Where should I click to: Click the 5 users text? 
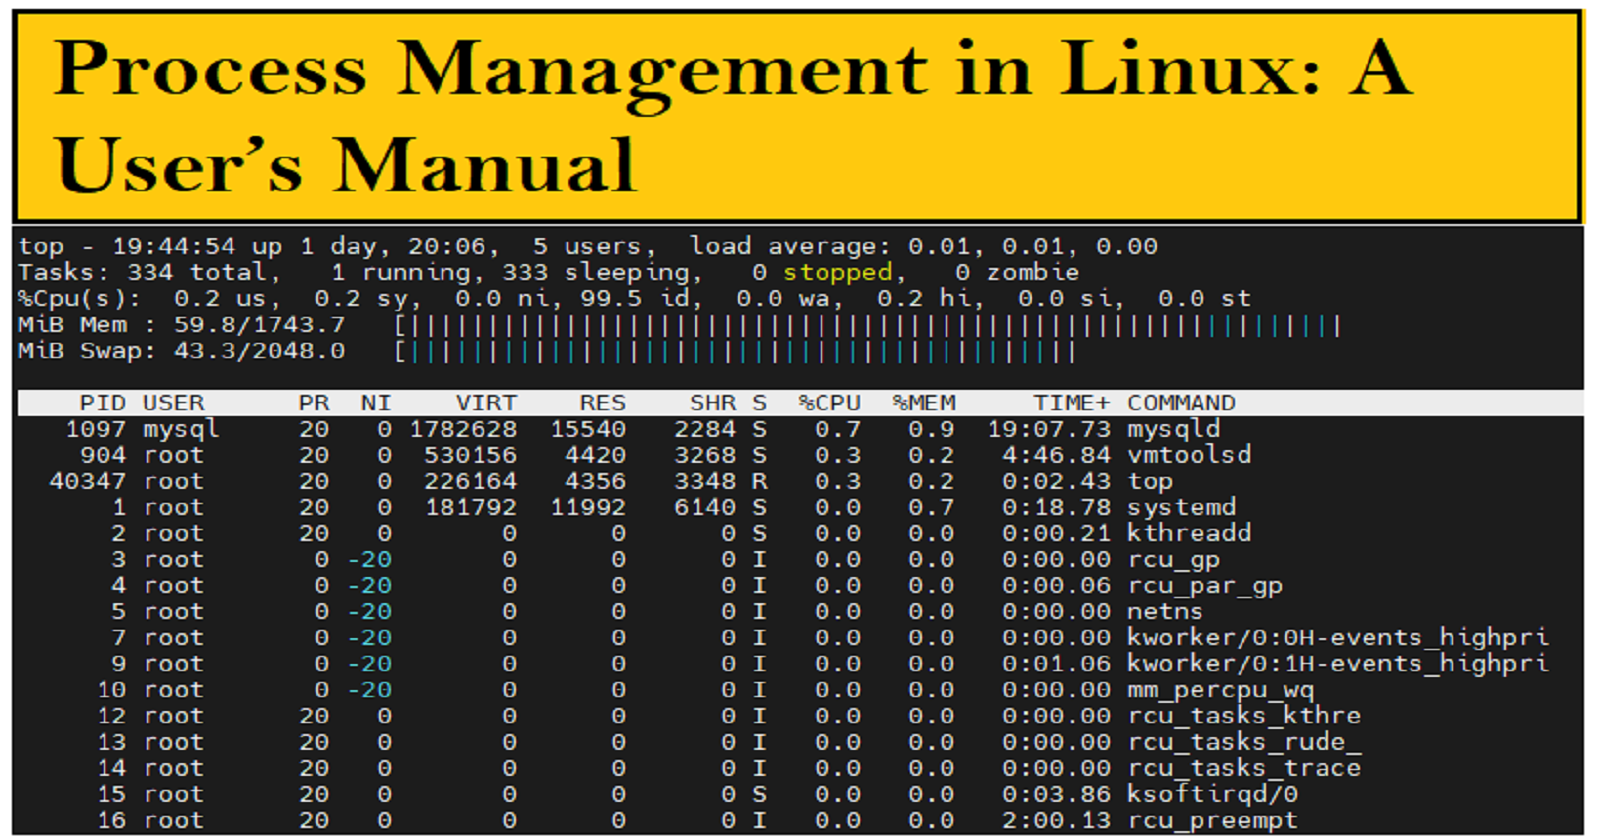coord(592,246)
